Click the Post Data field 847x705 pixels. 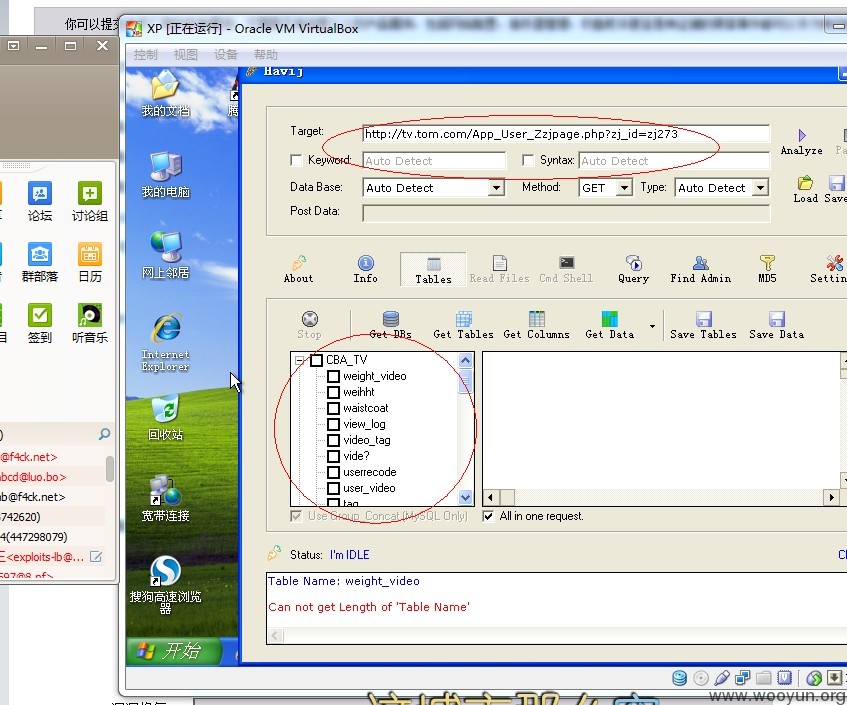tap(566, 213)
